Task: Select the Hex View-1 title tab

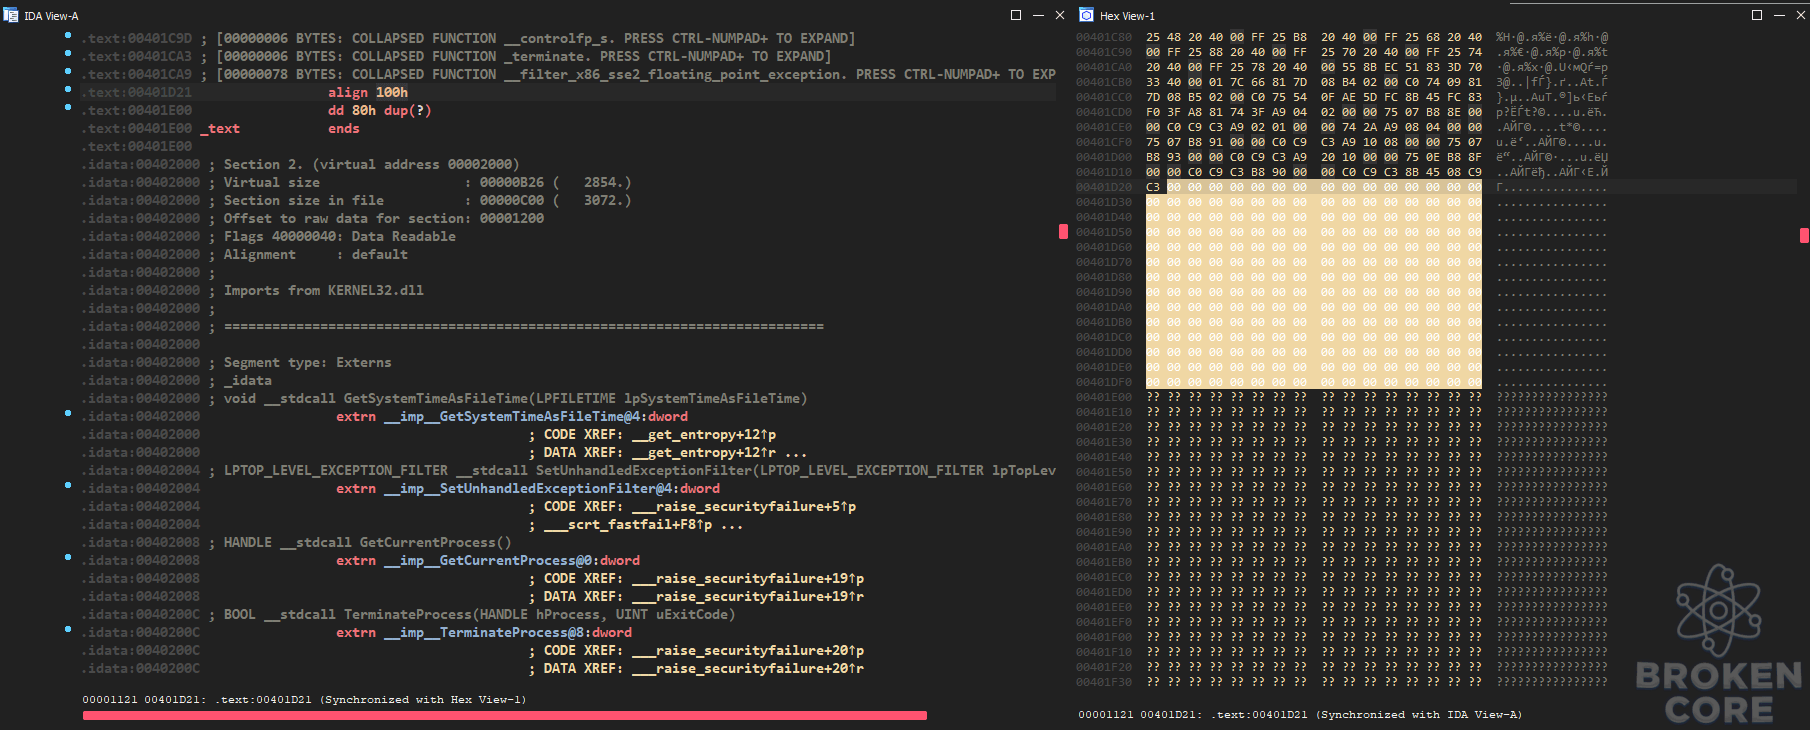Action: click(1127, 16)
